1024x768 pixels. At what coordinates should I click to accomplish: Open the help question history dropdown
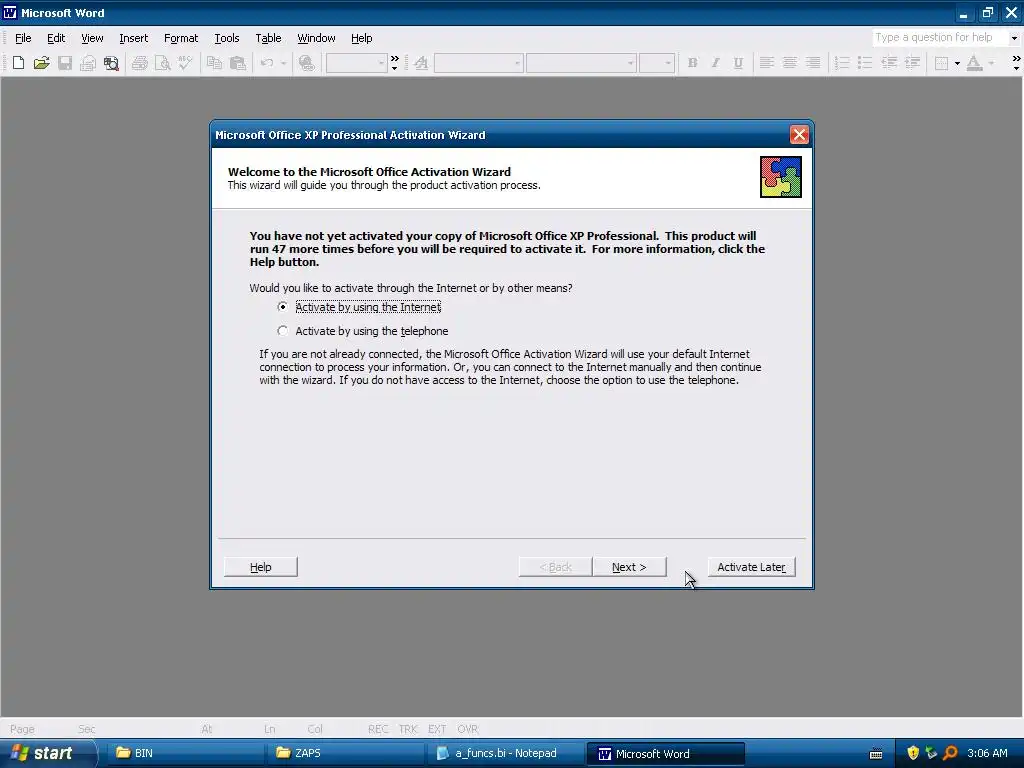(1014, 38)
